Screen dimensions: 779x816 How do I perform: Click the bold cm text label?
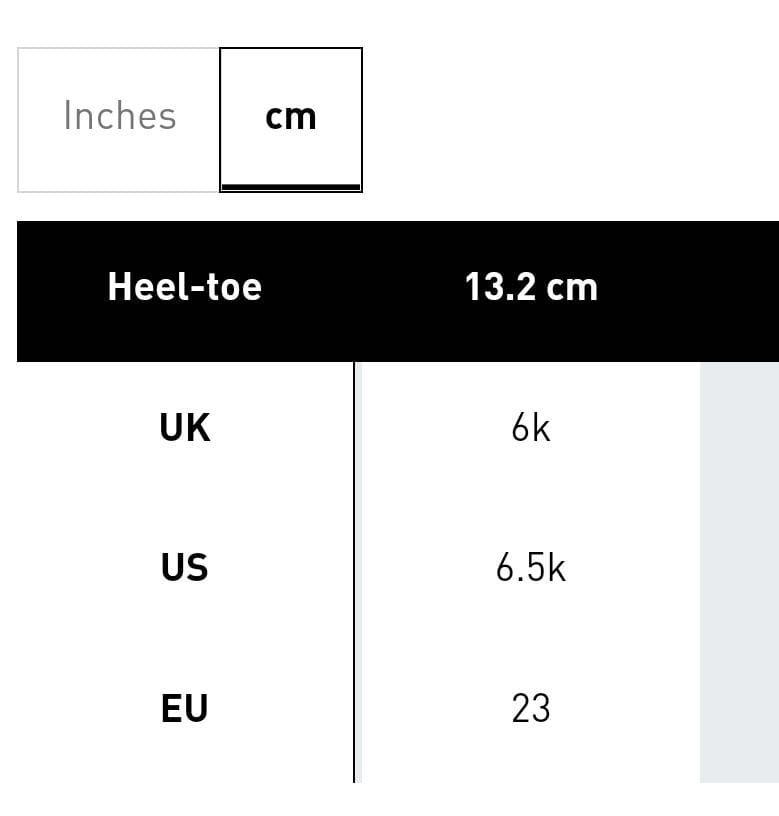[291, 117]
